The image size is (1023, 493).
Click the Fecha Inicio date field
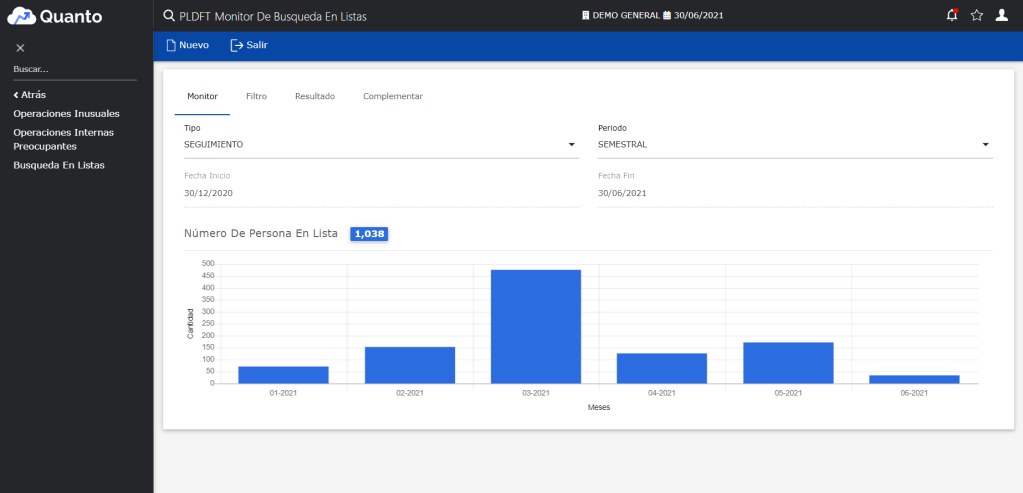[x=381, y=193]
